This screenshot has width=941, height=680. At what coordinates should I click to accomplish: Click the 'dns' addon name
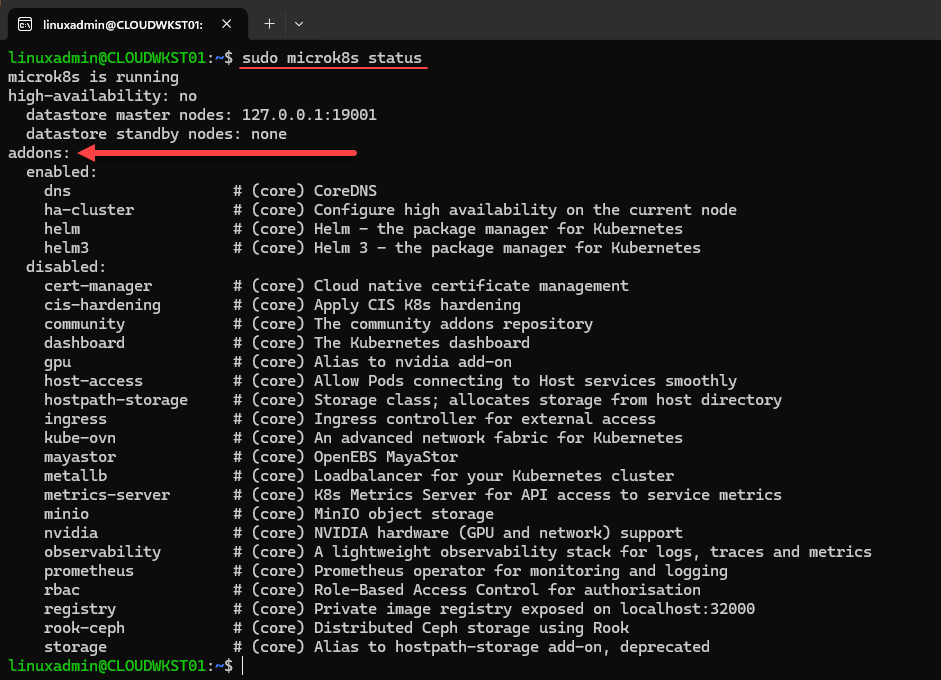pos(57,191)
